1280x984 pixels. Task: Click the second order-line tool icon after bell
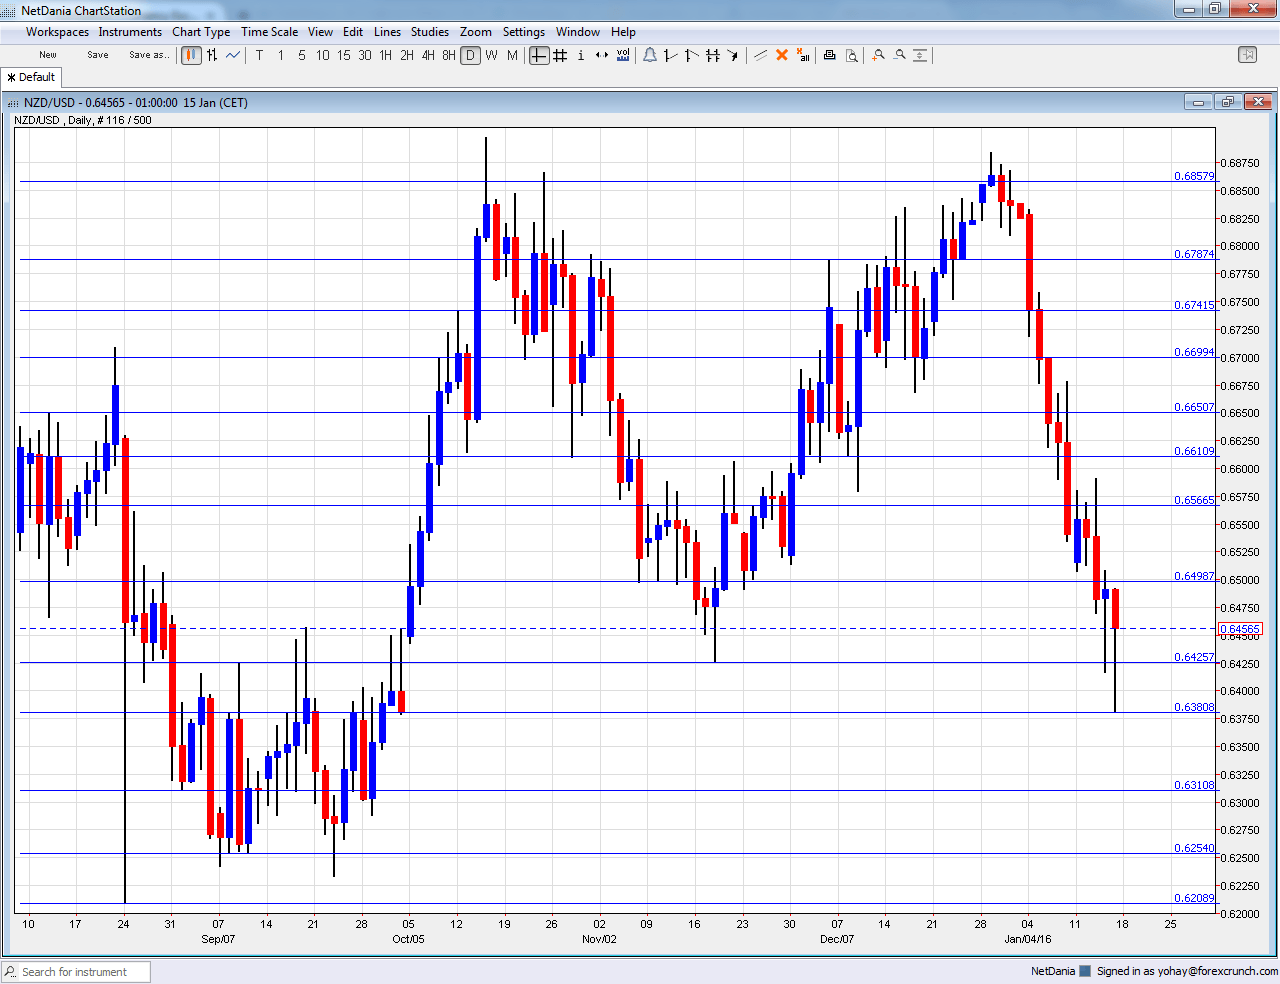point(692,55)
